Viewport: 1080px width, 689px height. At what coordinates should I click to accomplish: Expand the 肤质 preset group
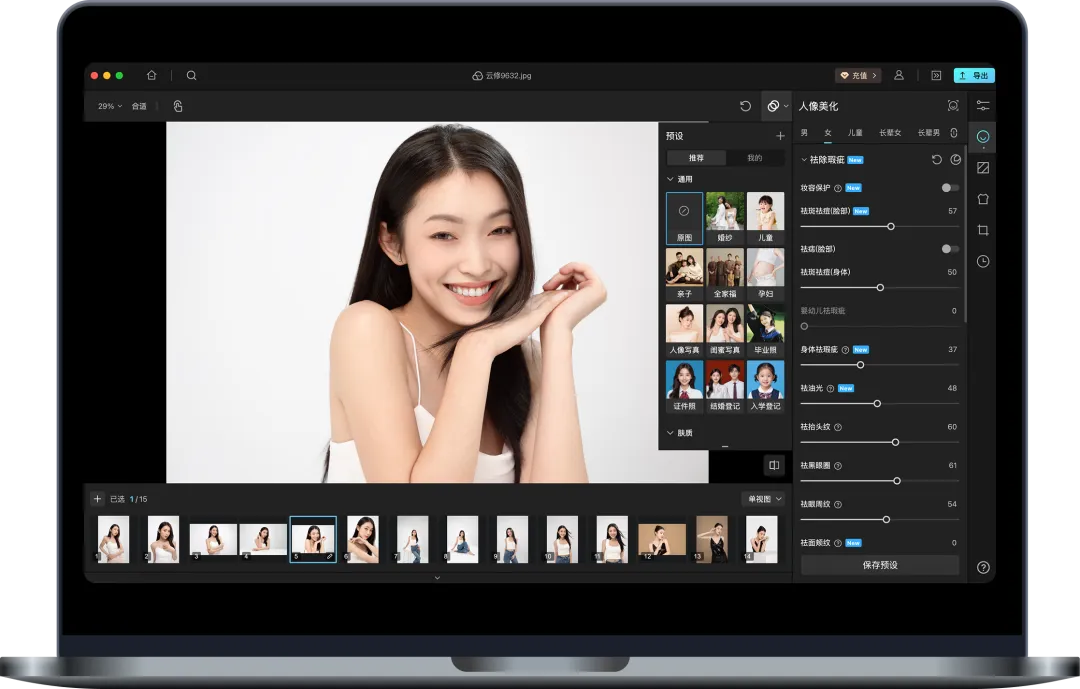point(671,433)
